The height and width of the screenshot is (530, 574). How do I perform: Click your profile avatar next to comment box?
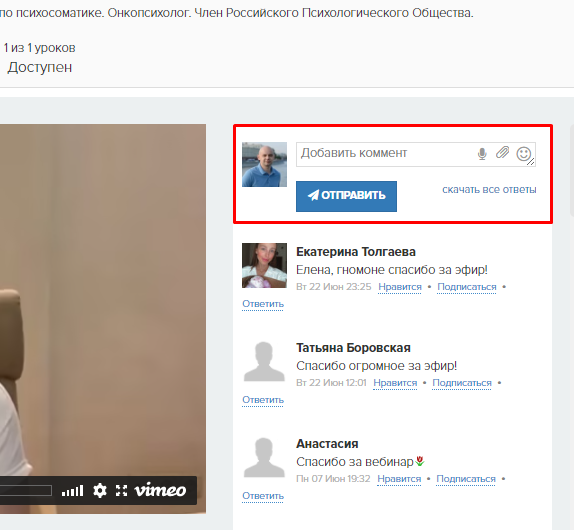click(264, 165)
